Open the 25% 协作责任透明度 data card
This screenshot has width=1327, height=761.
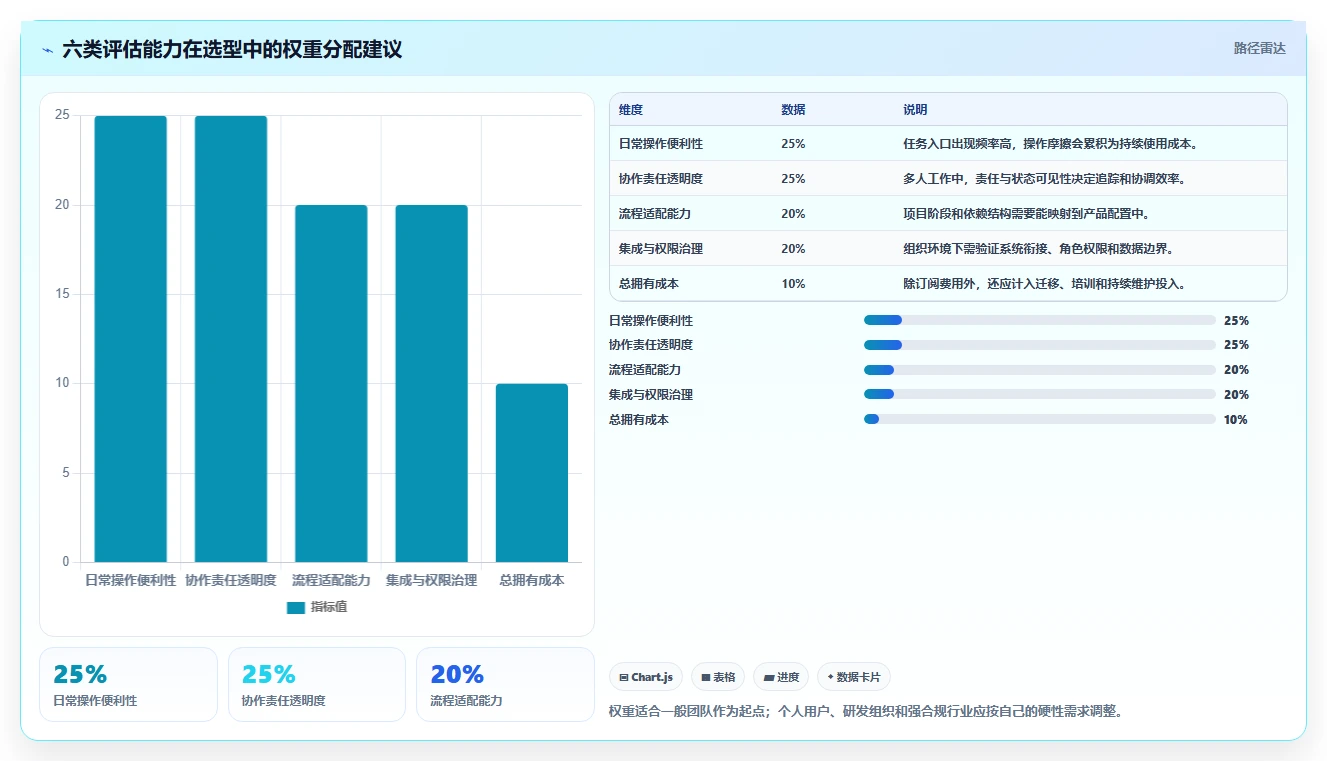pos(317,684)
